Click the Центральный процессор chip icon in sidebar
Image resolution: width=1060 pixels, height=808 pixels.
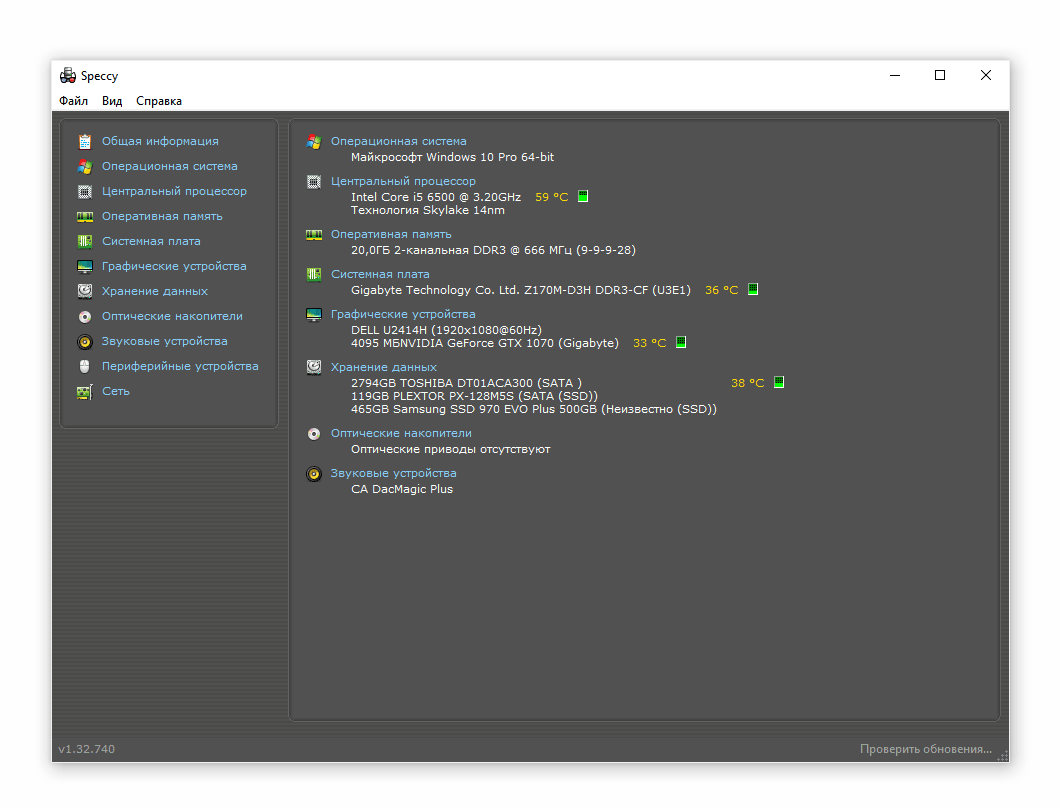(85, 191)
